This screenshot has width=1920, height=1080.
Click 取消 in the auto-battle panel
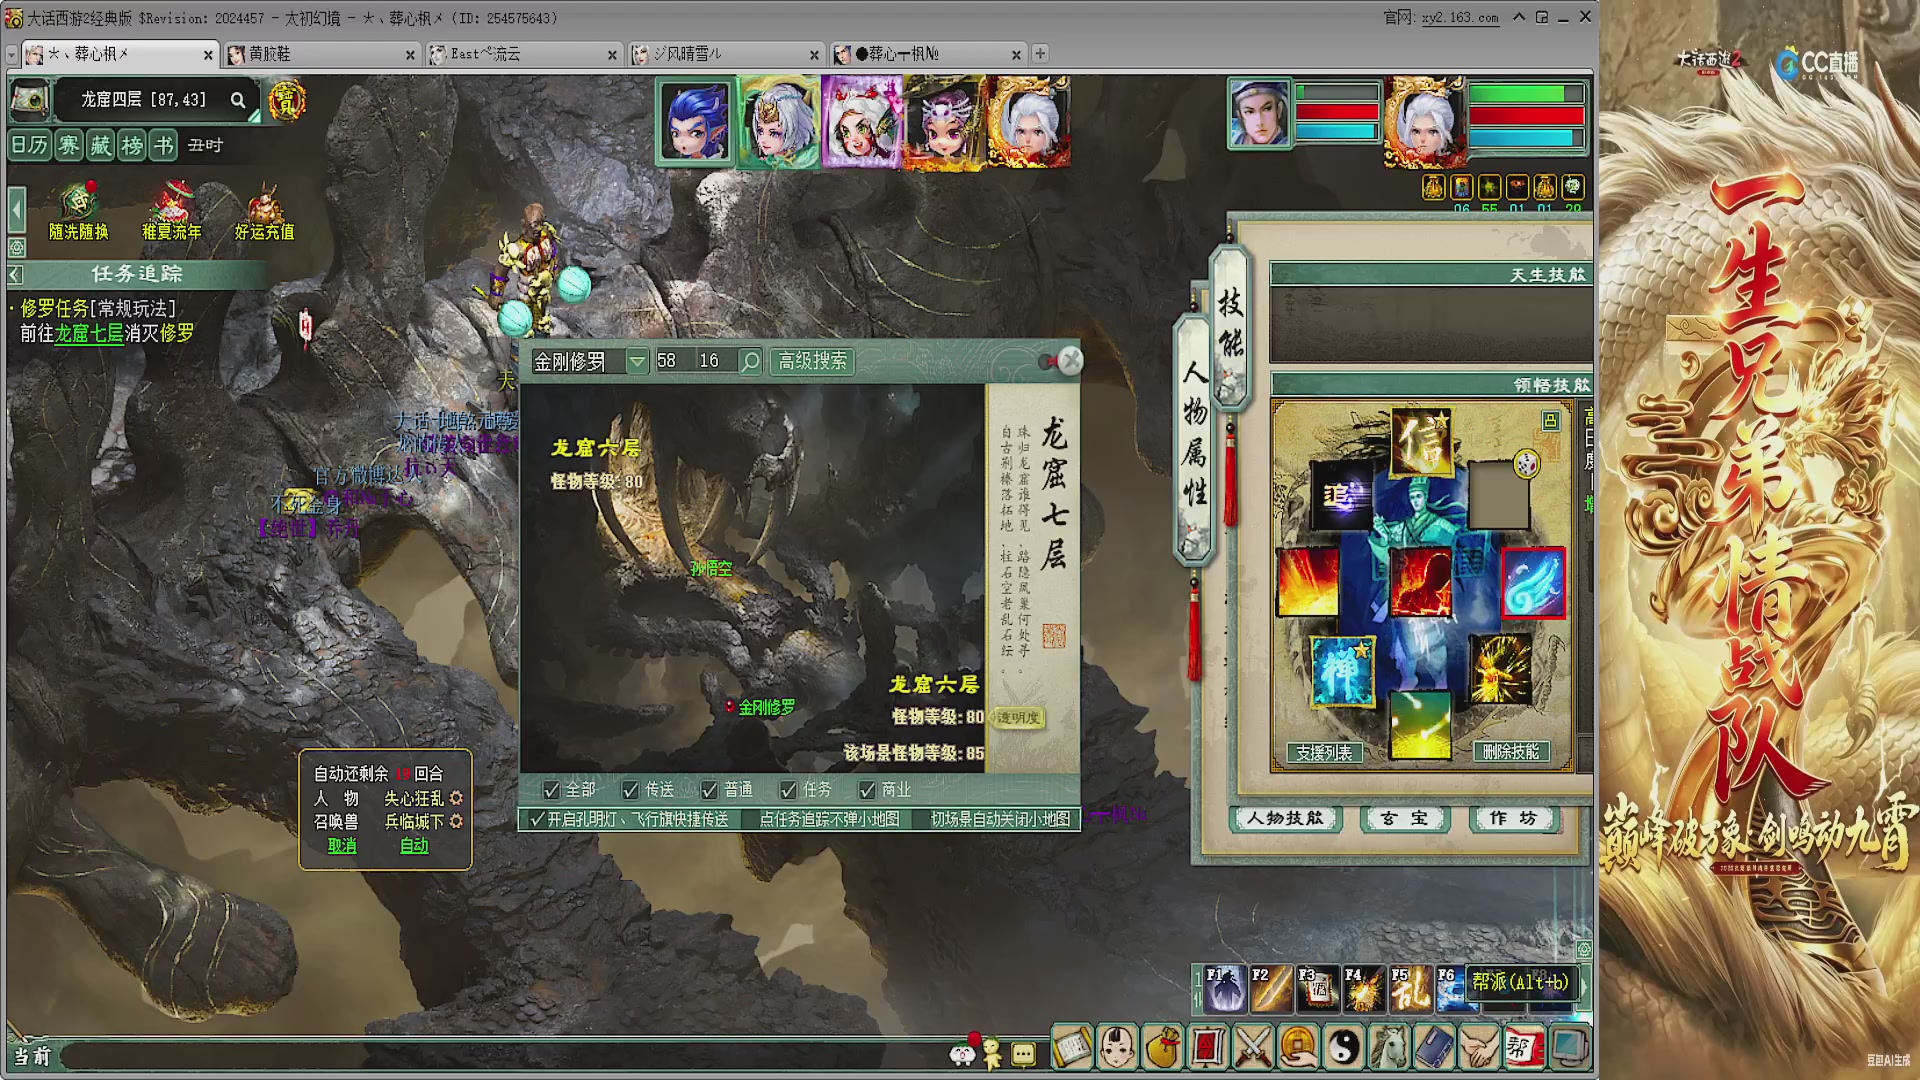(342, 846)
